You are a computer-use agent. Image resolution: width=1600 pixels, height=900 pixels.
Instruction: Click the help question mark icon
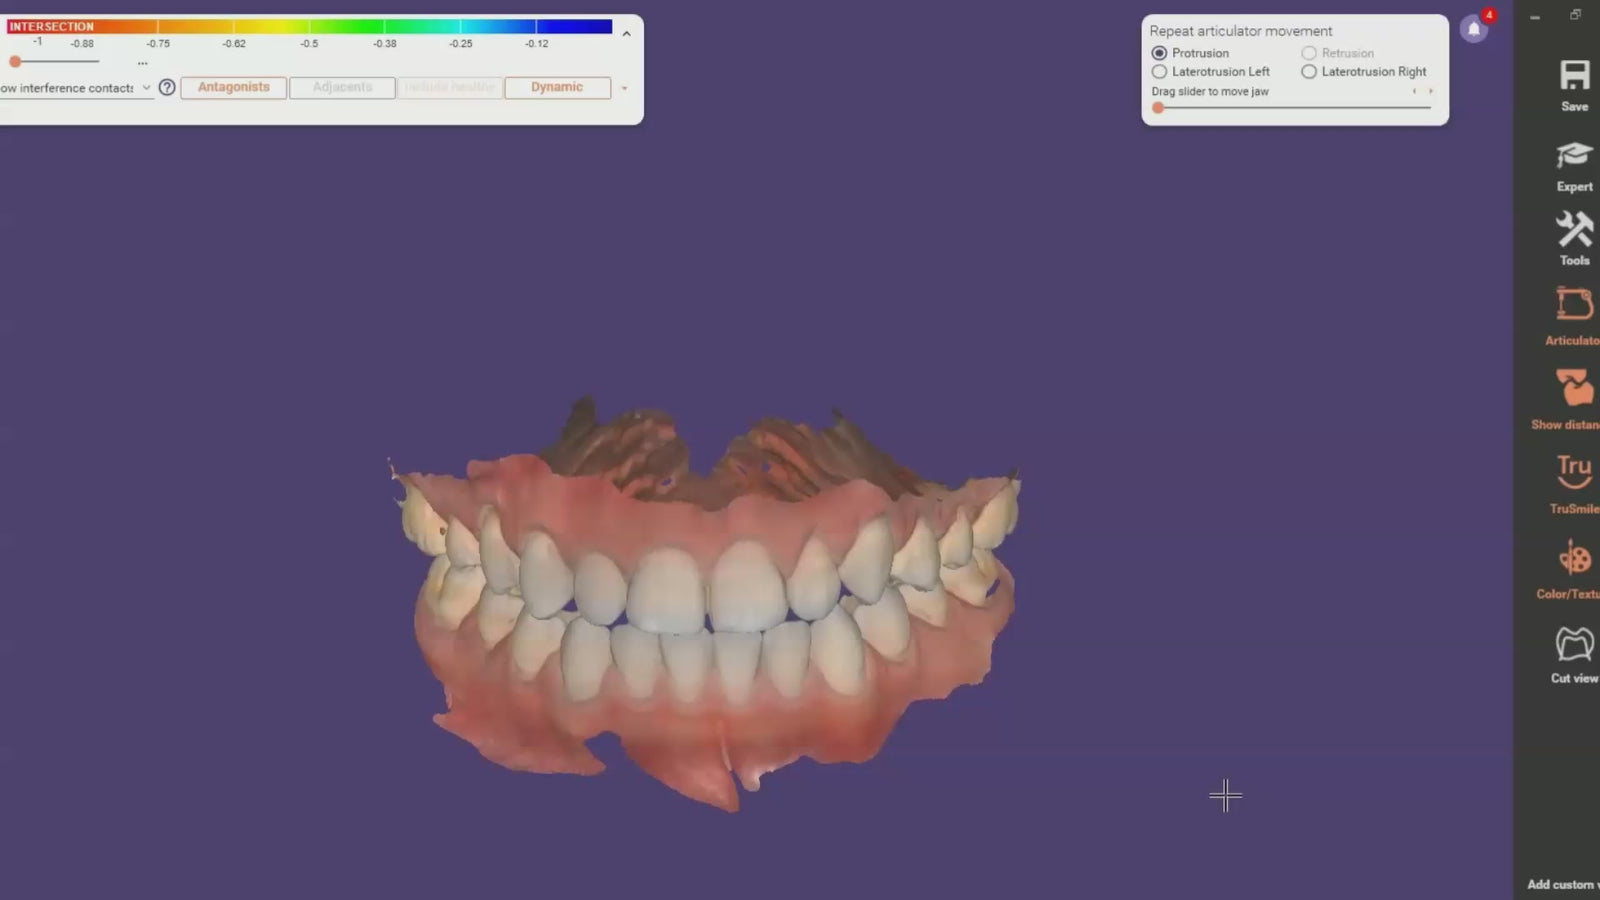(167, 88)
